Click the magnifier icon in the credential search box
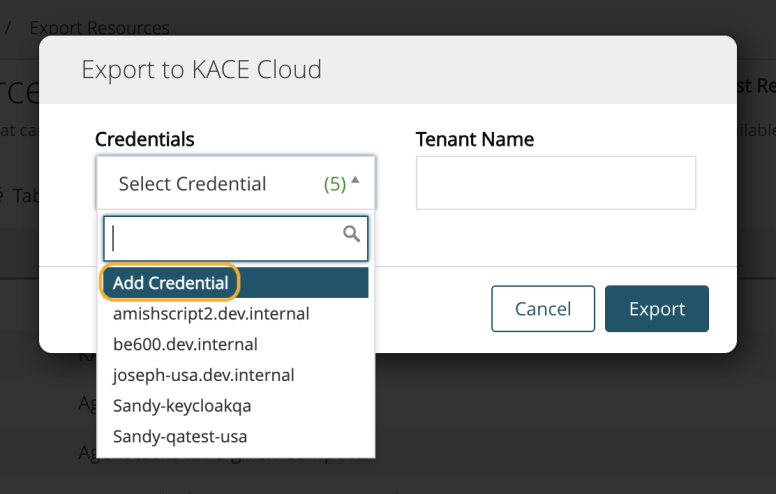Image resolution: width=776 pixels, height=494 pixels. 351,234
